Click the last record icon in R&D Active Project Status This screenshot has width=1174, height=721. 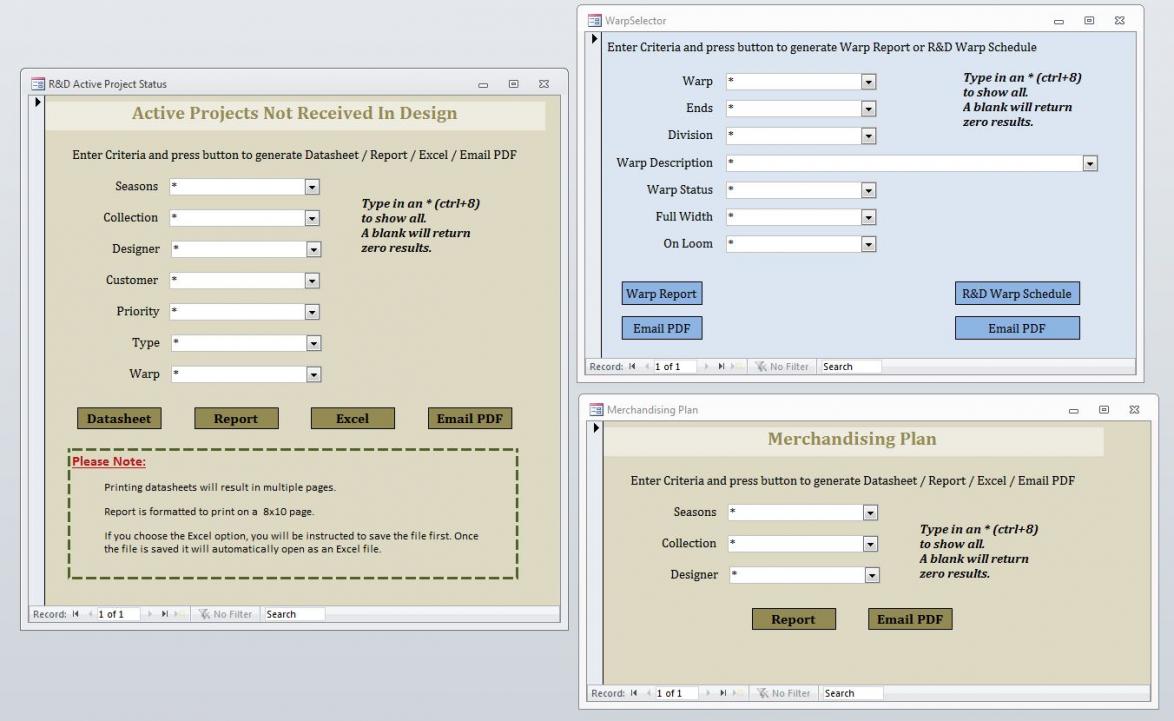[x=165, y=614]
